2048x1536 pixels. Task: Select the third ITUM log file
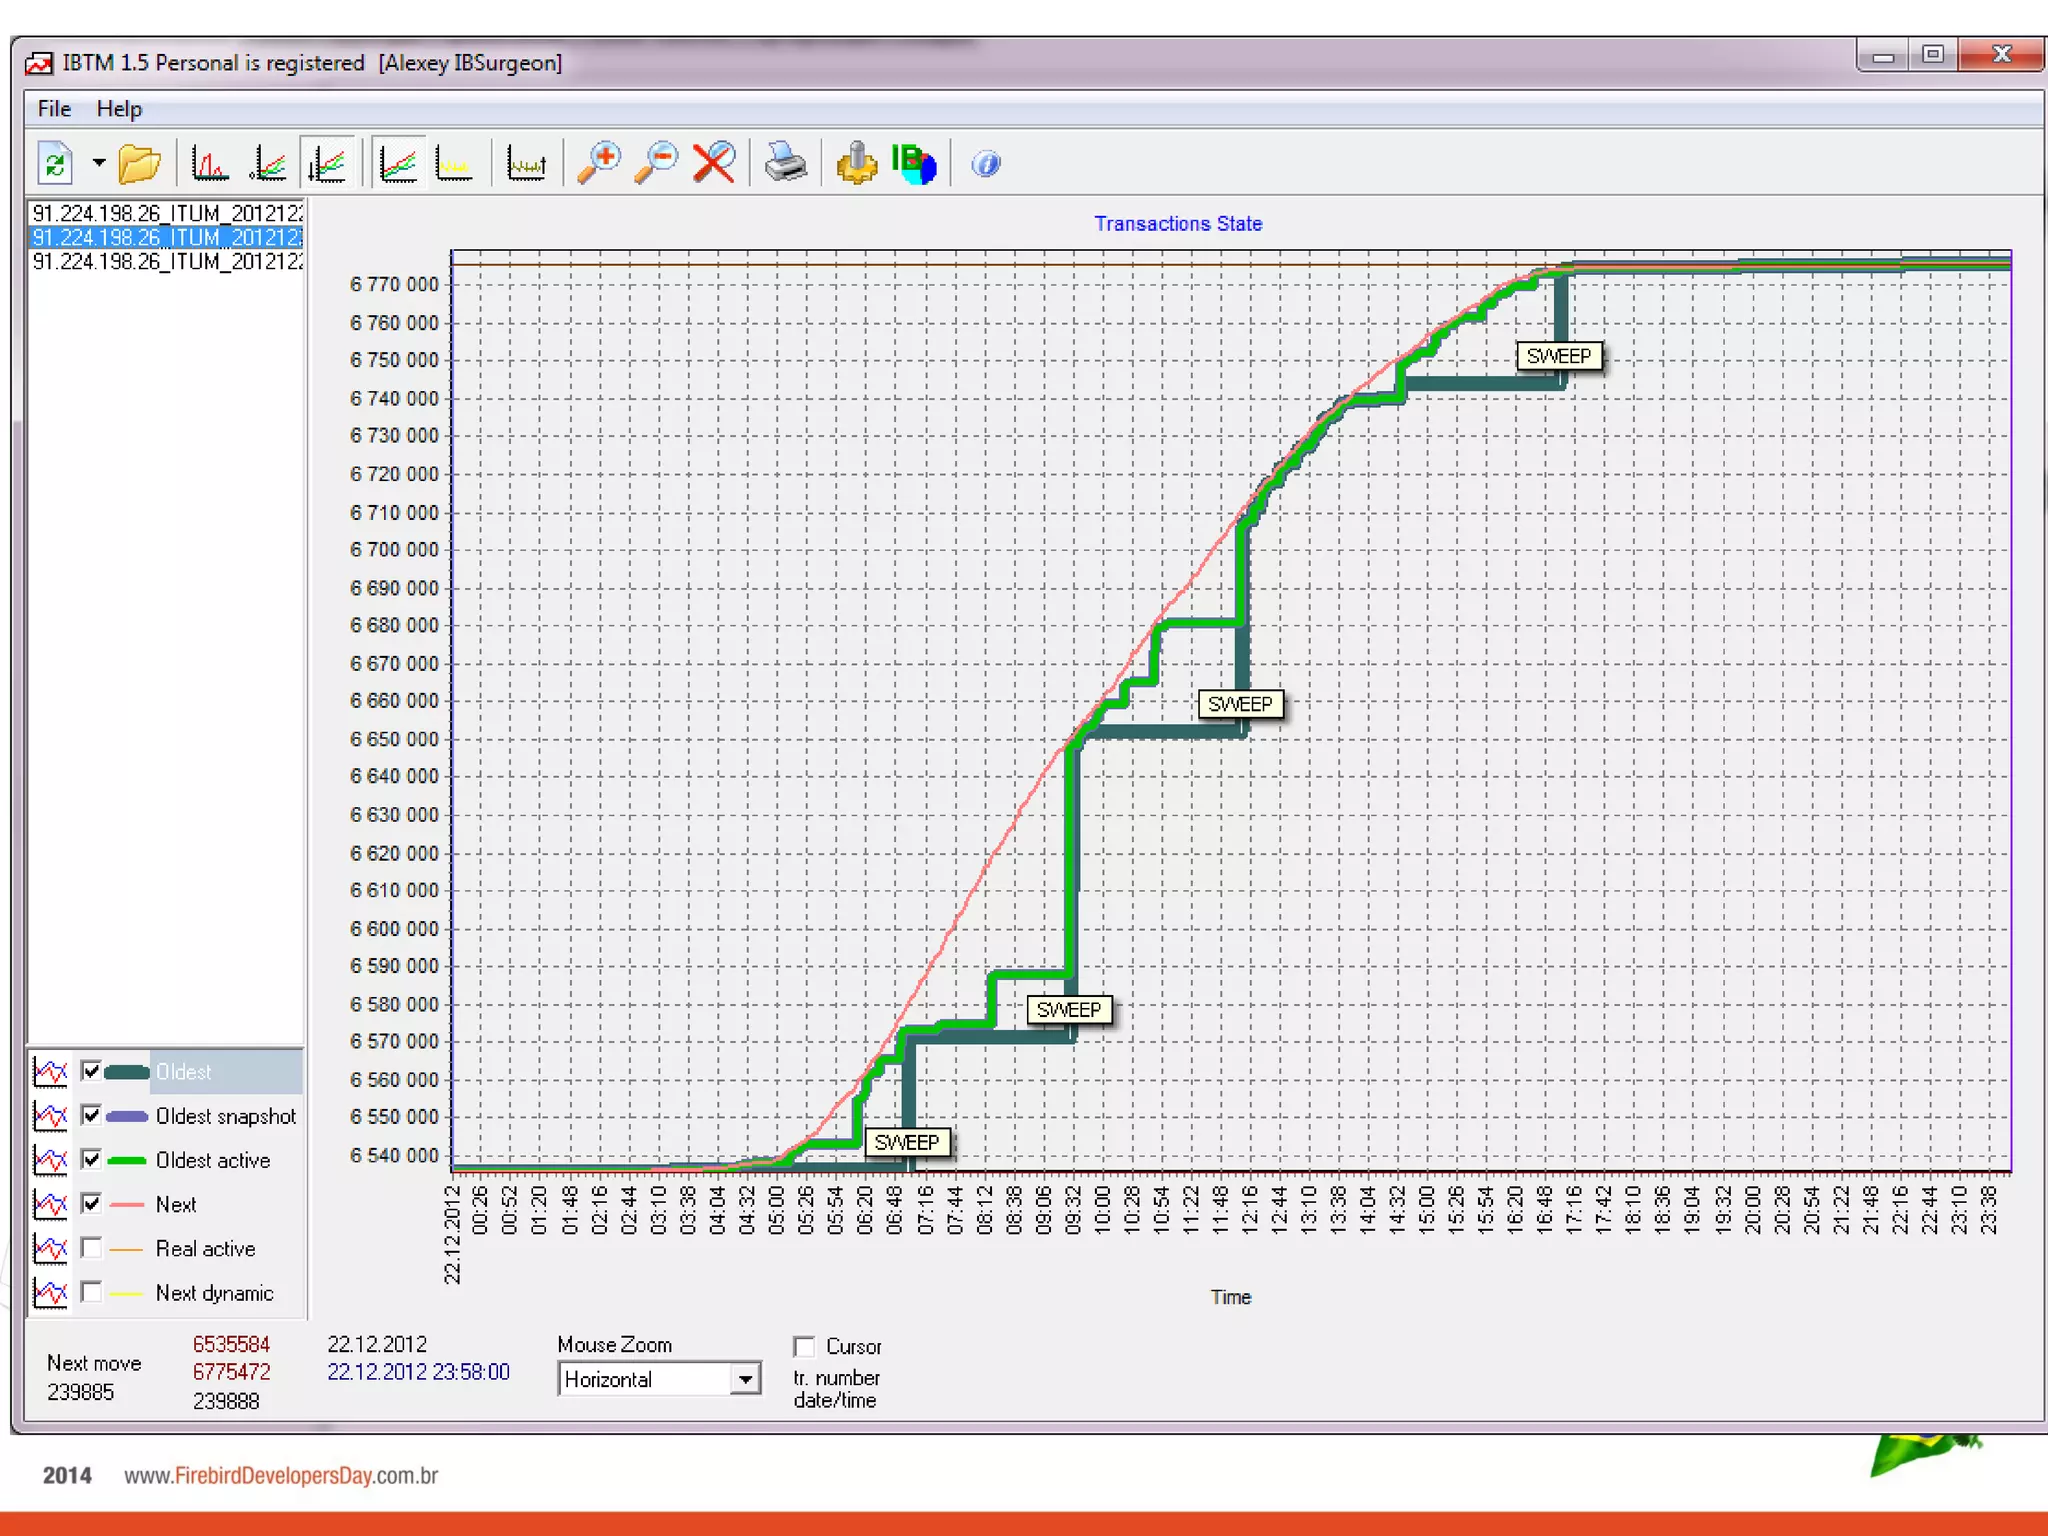point(167,261)
